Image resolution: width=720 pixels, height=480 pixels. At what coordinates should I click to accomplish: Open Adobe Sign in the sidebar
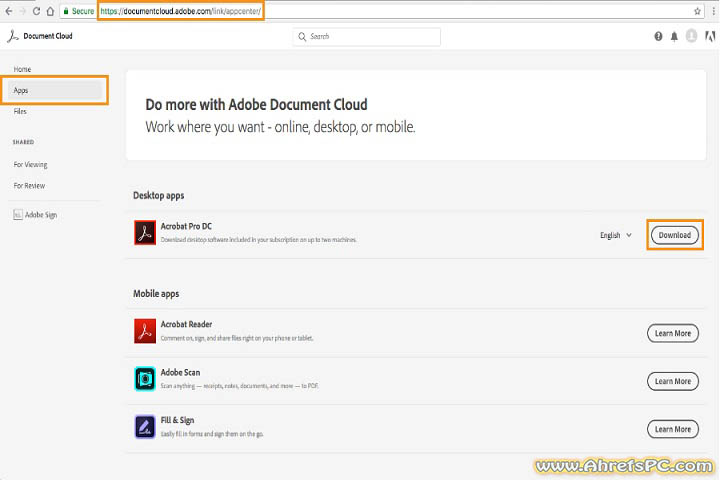click(x=35, y=215)
